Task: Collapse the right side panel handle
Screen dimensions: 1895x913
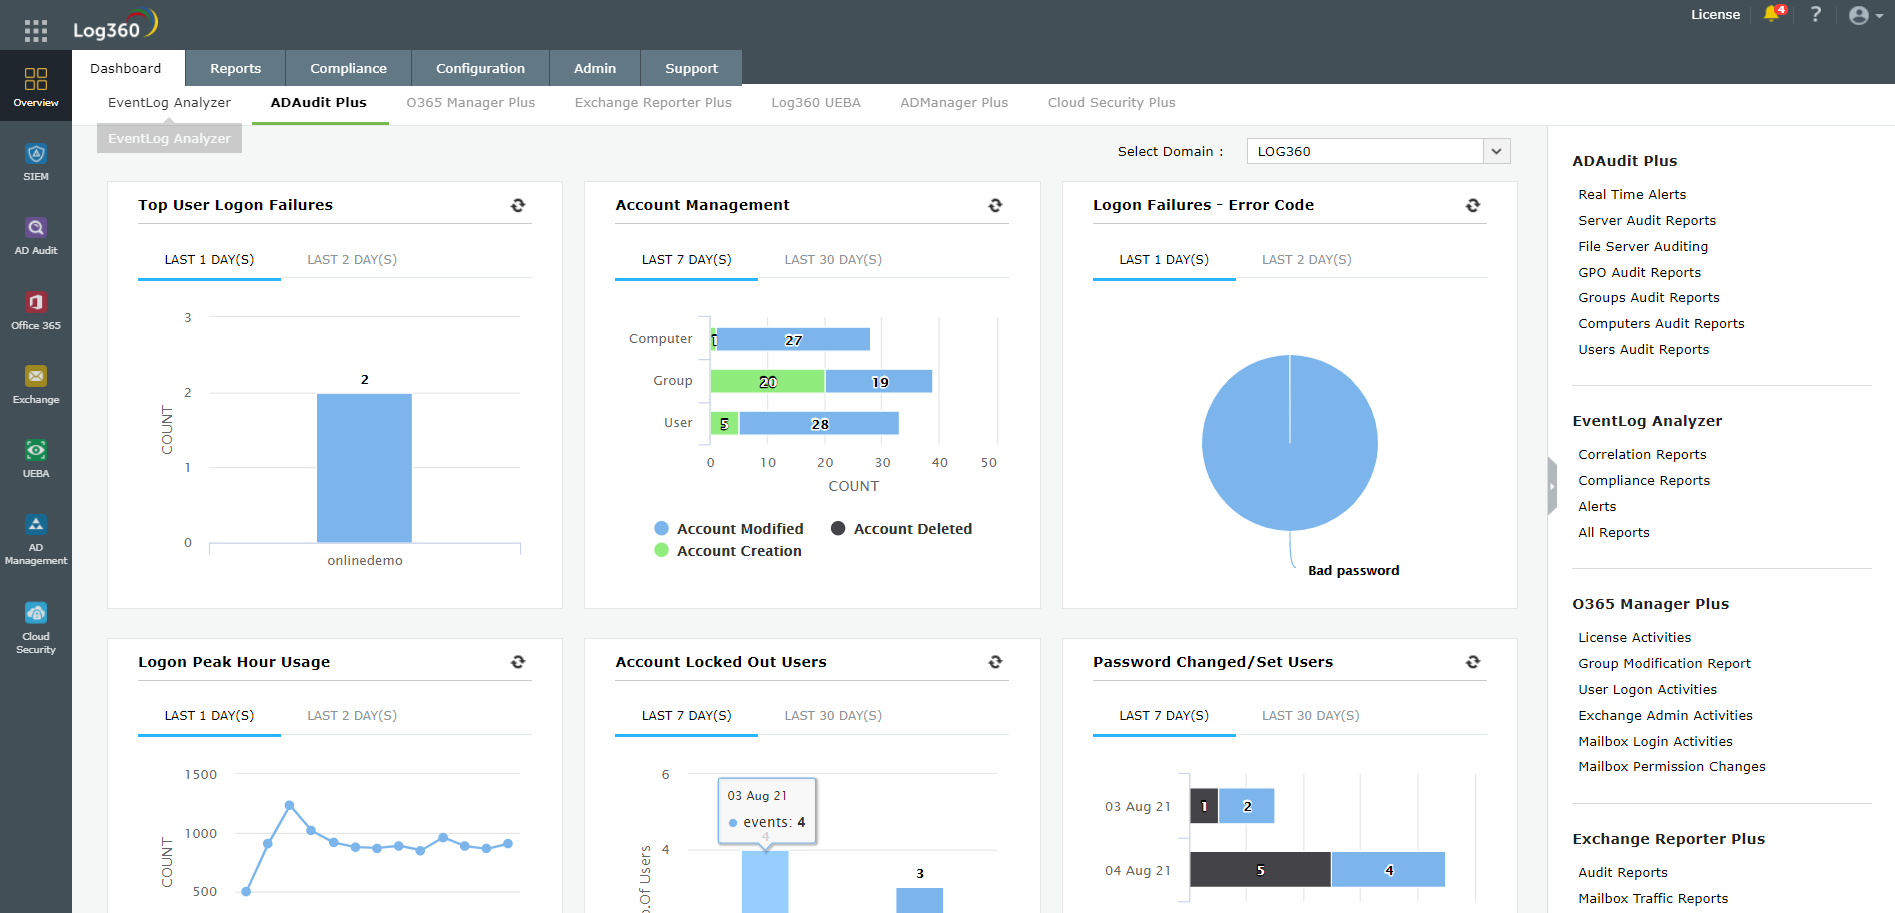Action: click(x=1552, y=486)
